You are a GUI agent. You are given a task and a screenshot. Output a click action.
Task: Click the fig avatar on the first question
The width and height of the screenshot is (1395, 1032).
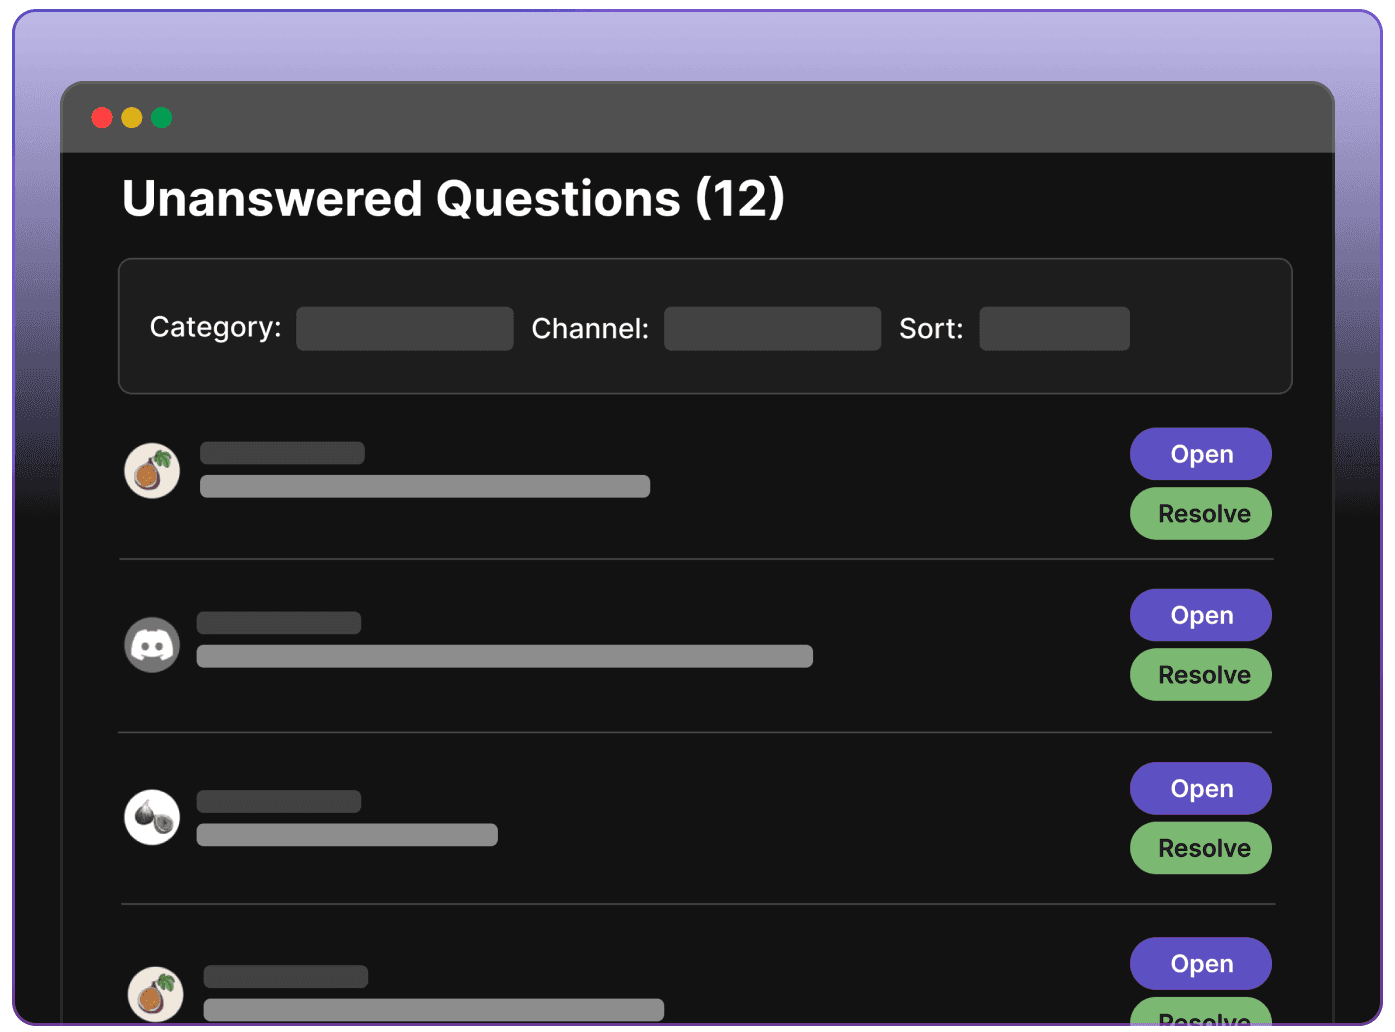click(152, 470)
